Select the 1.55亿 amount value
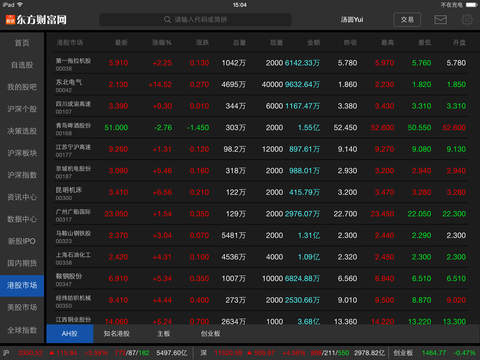 point(309,128)
